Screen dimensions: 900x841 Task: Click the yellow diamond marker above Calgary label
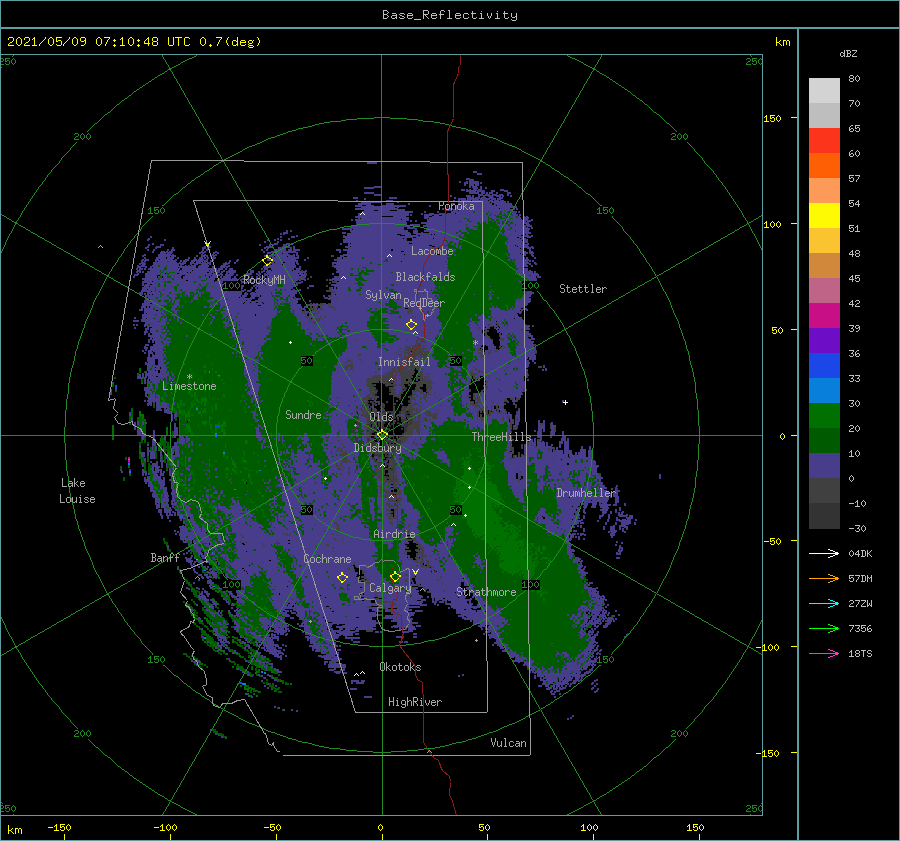[395, 576]
